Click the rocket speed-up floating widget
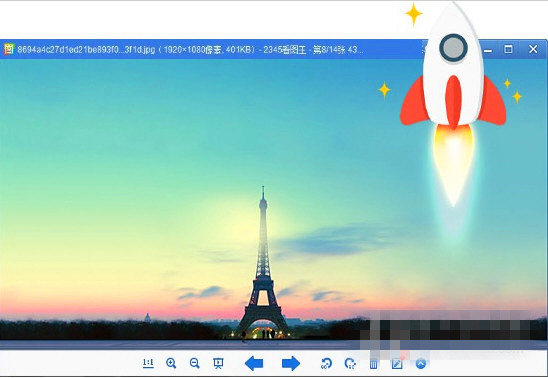 tap(453, 105)
